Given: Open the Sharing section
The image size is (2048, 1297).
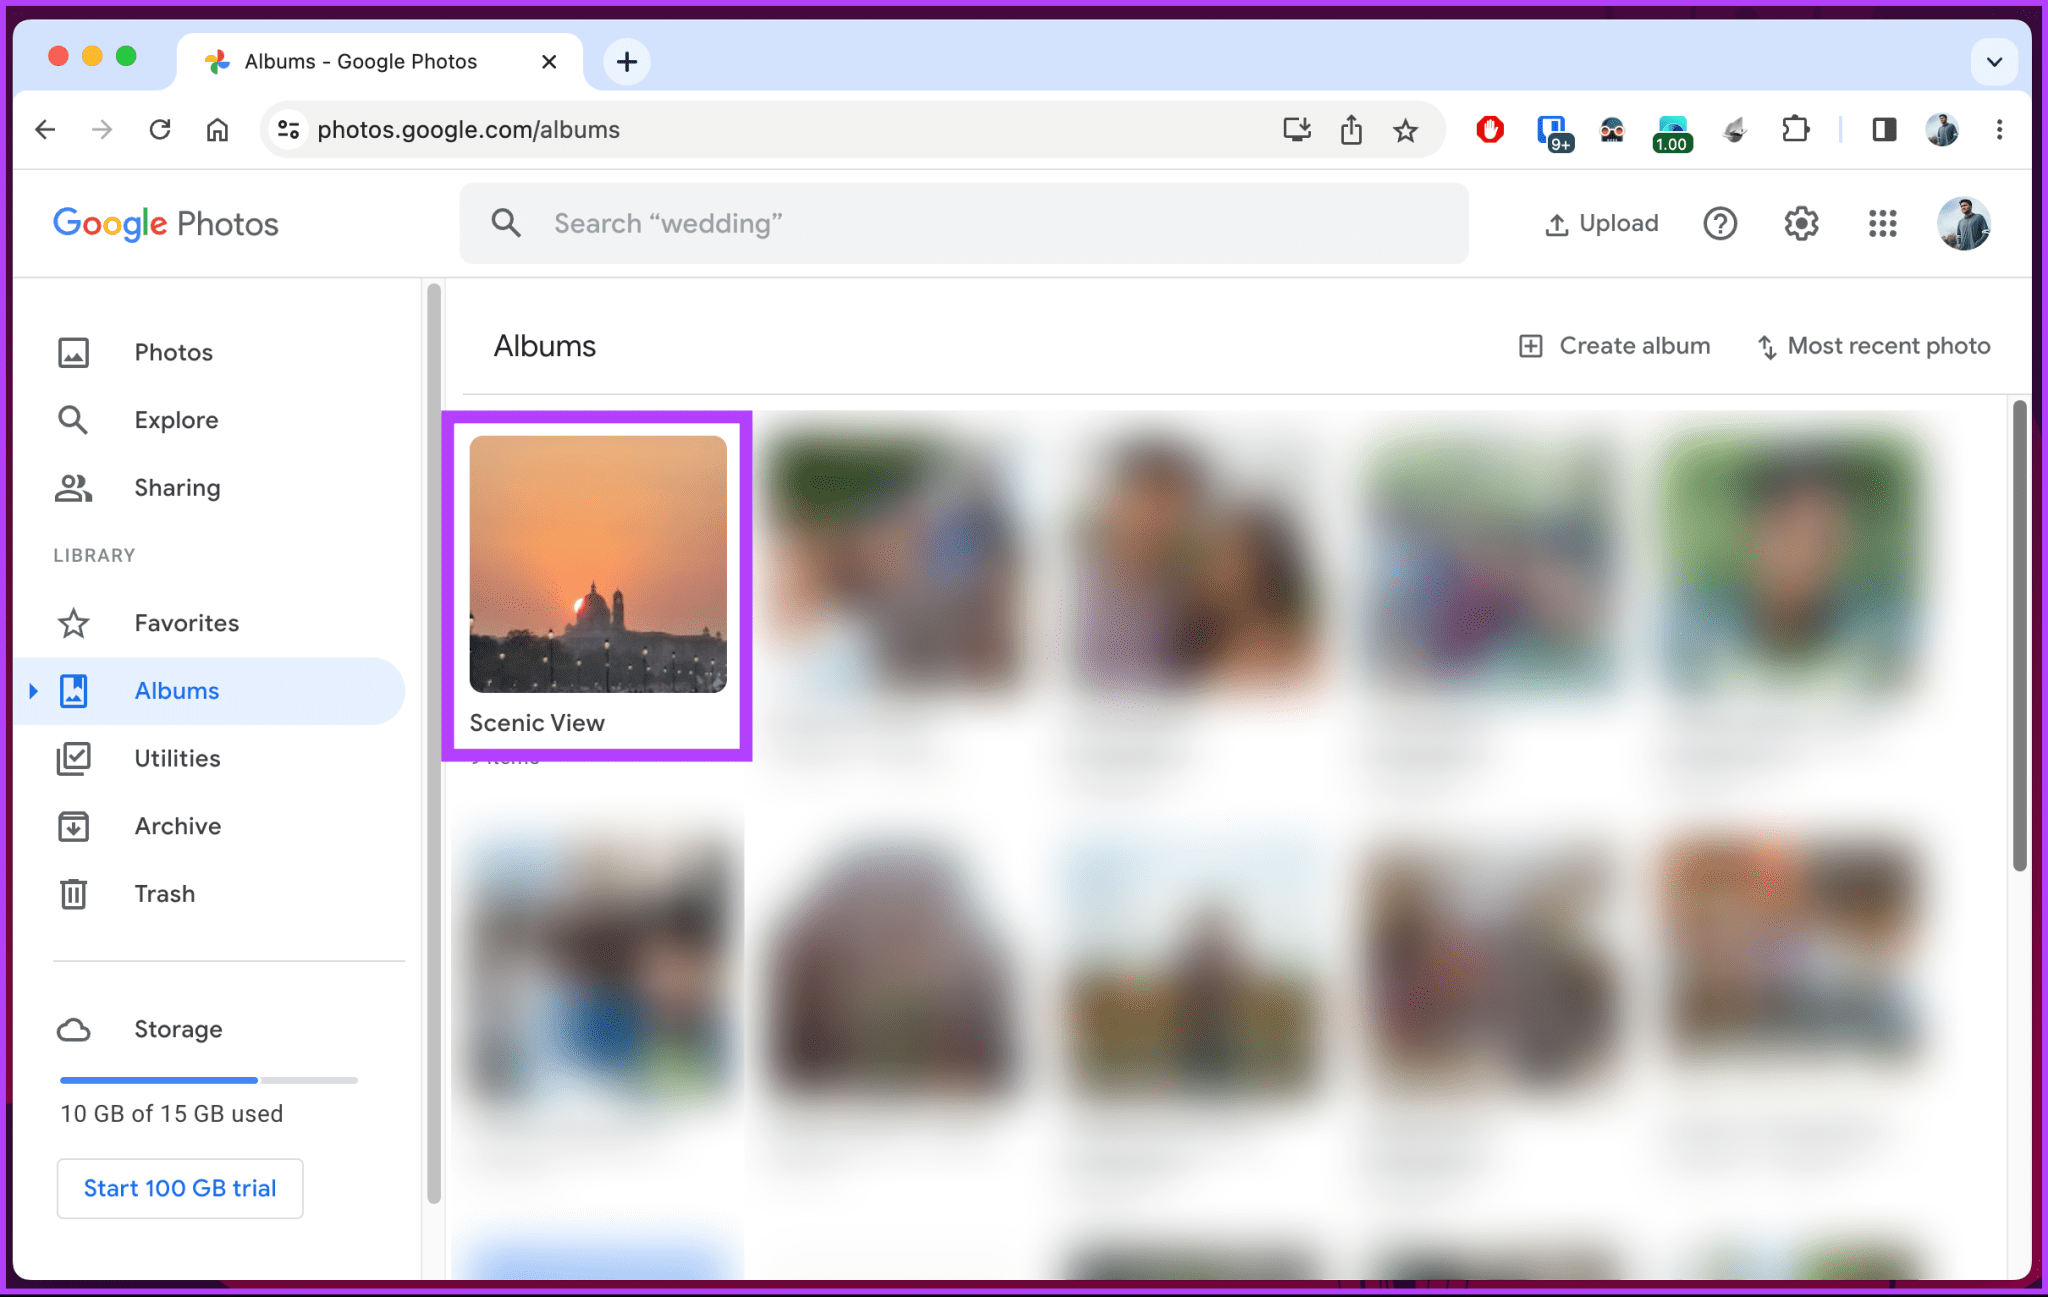Looking at the screenshot, I should (x=177, y=487).
